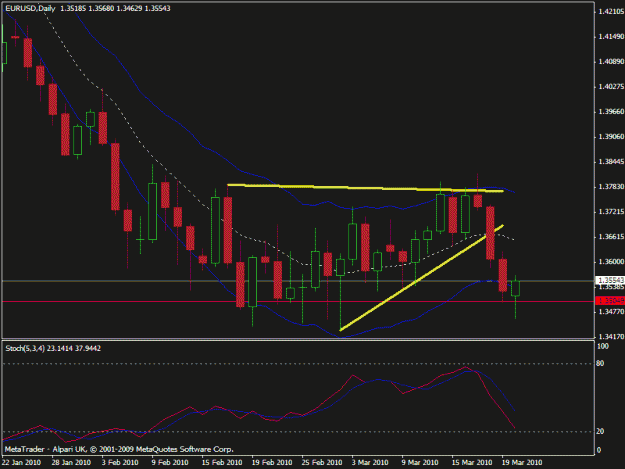The height and width of the screenshot is (469, 625).
Task: Click the 1.41490 price axis label
Action: [611, 37]
